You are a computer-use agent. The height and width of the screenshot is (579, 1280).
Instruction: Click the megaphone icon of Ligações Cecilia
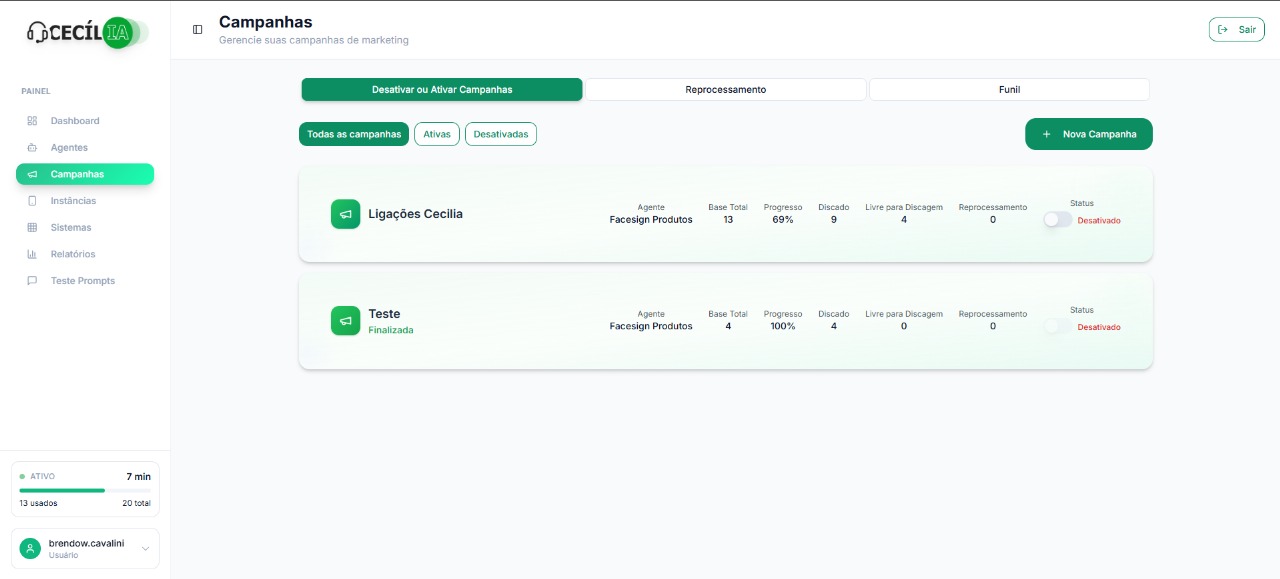point(345,214)
